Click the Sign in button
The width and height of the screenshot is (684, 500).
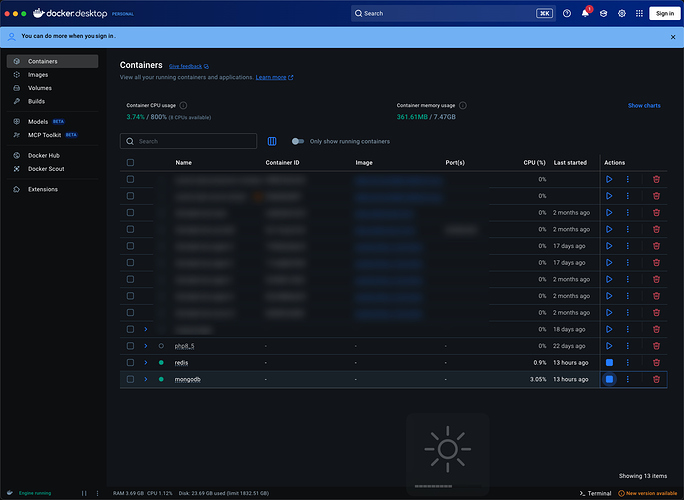pyautogui.click(x=664, y=14)
